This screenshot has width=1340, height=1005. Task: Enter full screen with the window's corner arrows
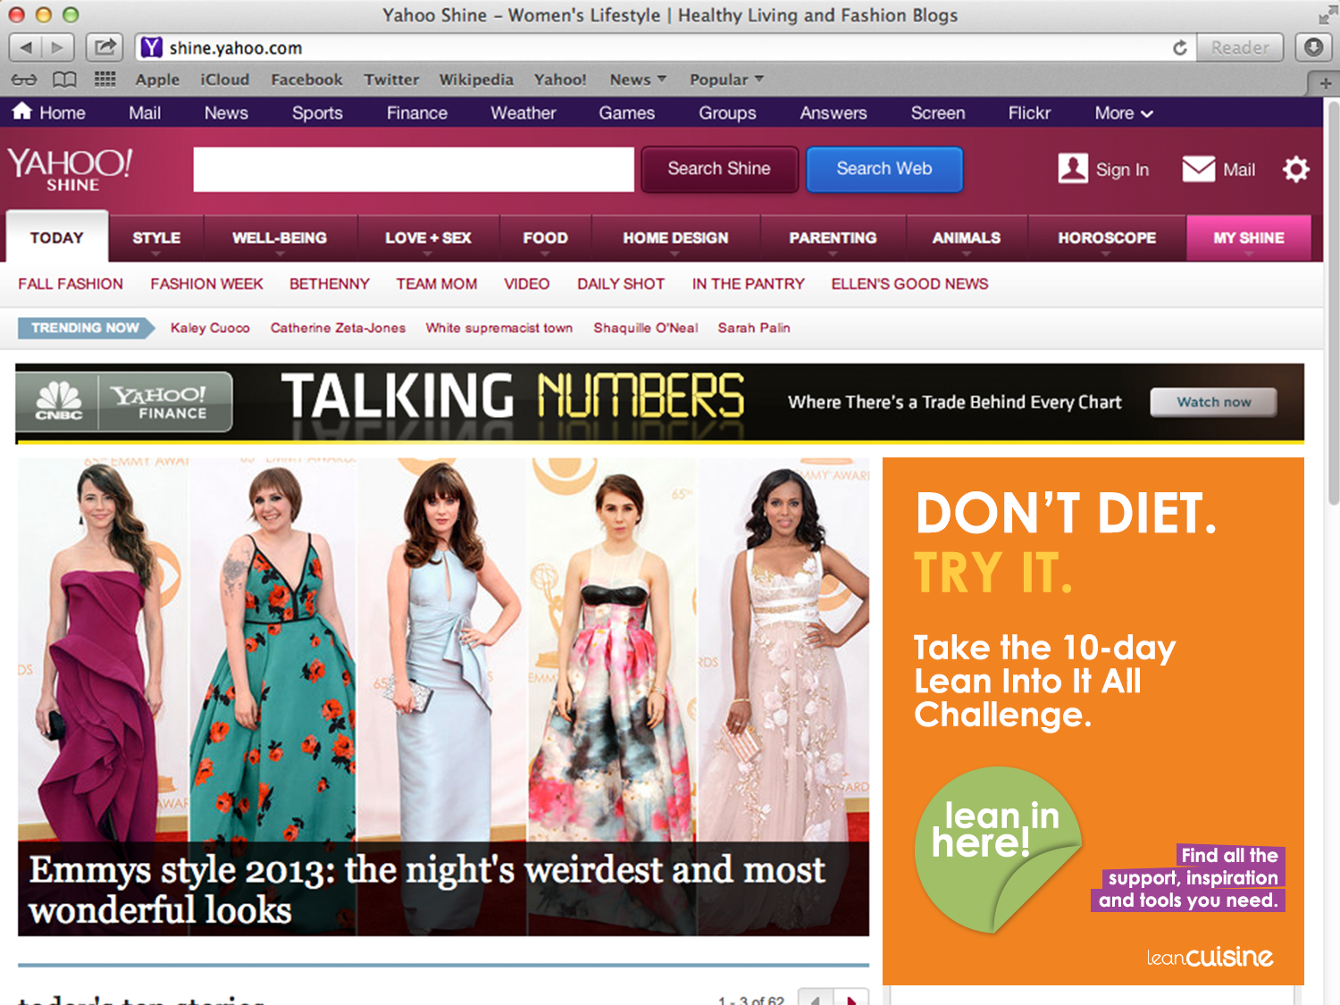(x=1326, y=15)
